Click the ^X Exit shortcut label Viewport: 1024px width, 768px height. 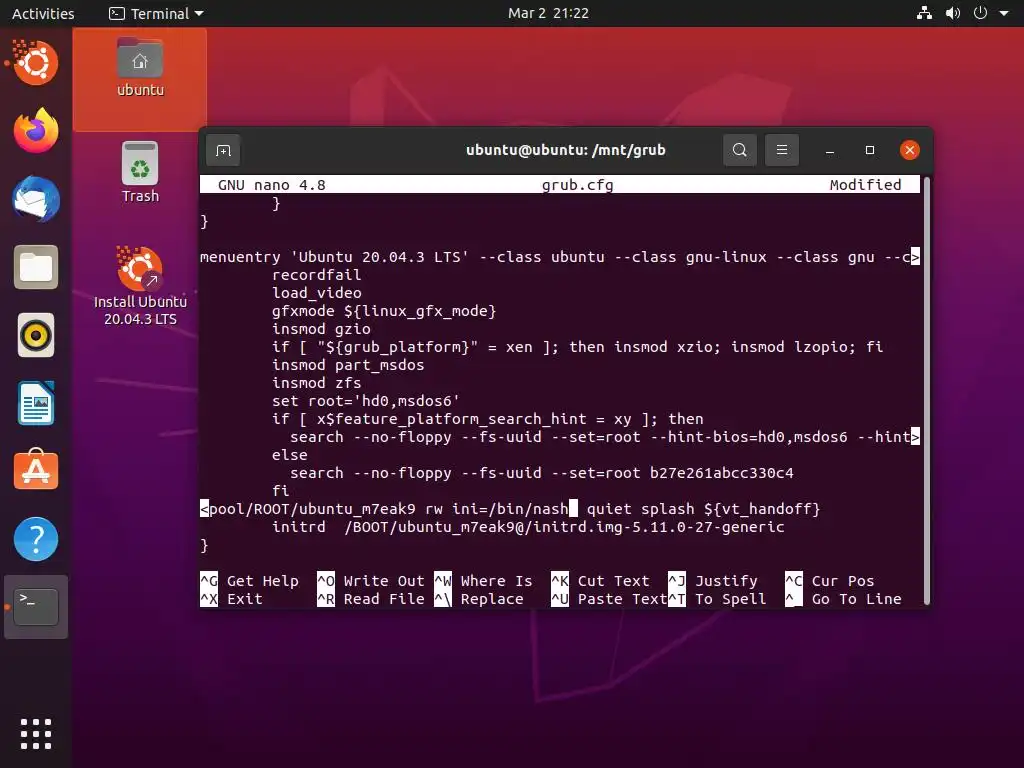coord(231,599)
